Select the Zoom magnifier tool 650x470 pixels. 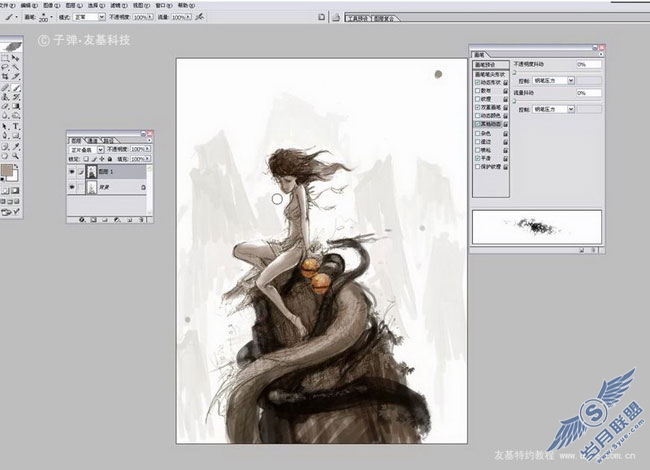16,156
